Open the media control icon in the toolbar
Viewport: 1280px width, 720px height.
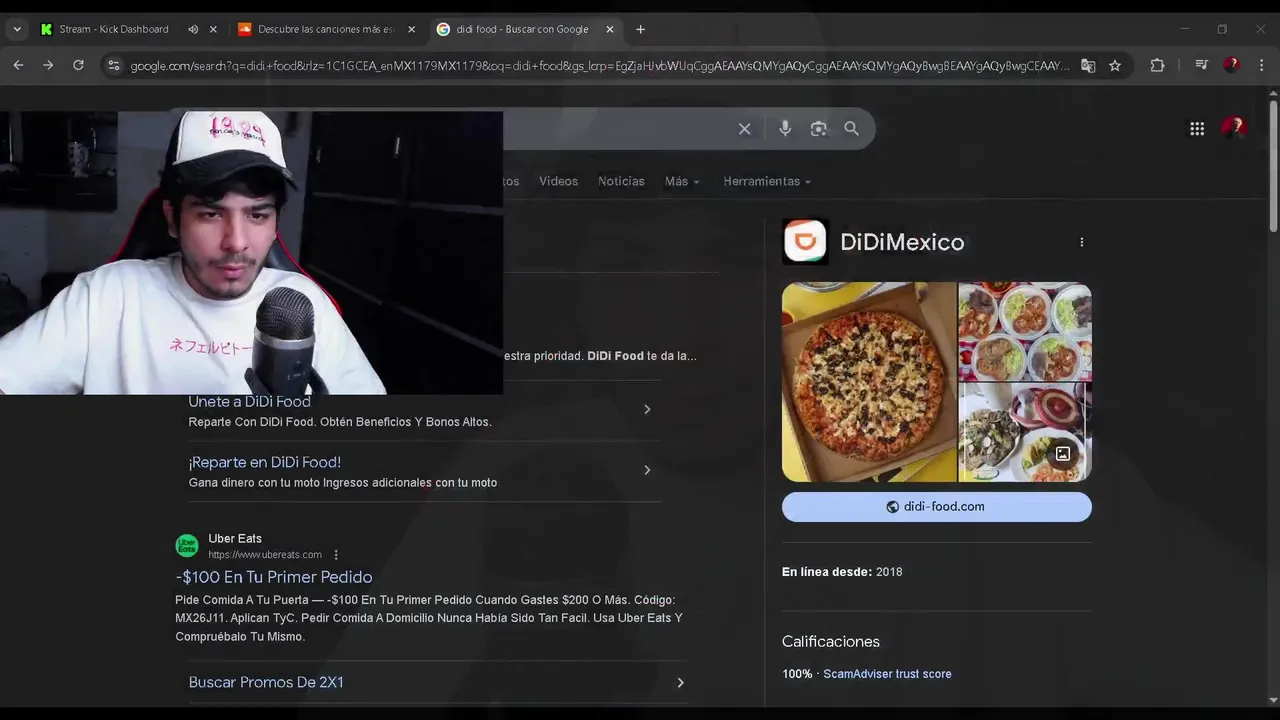1202,65
